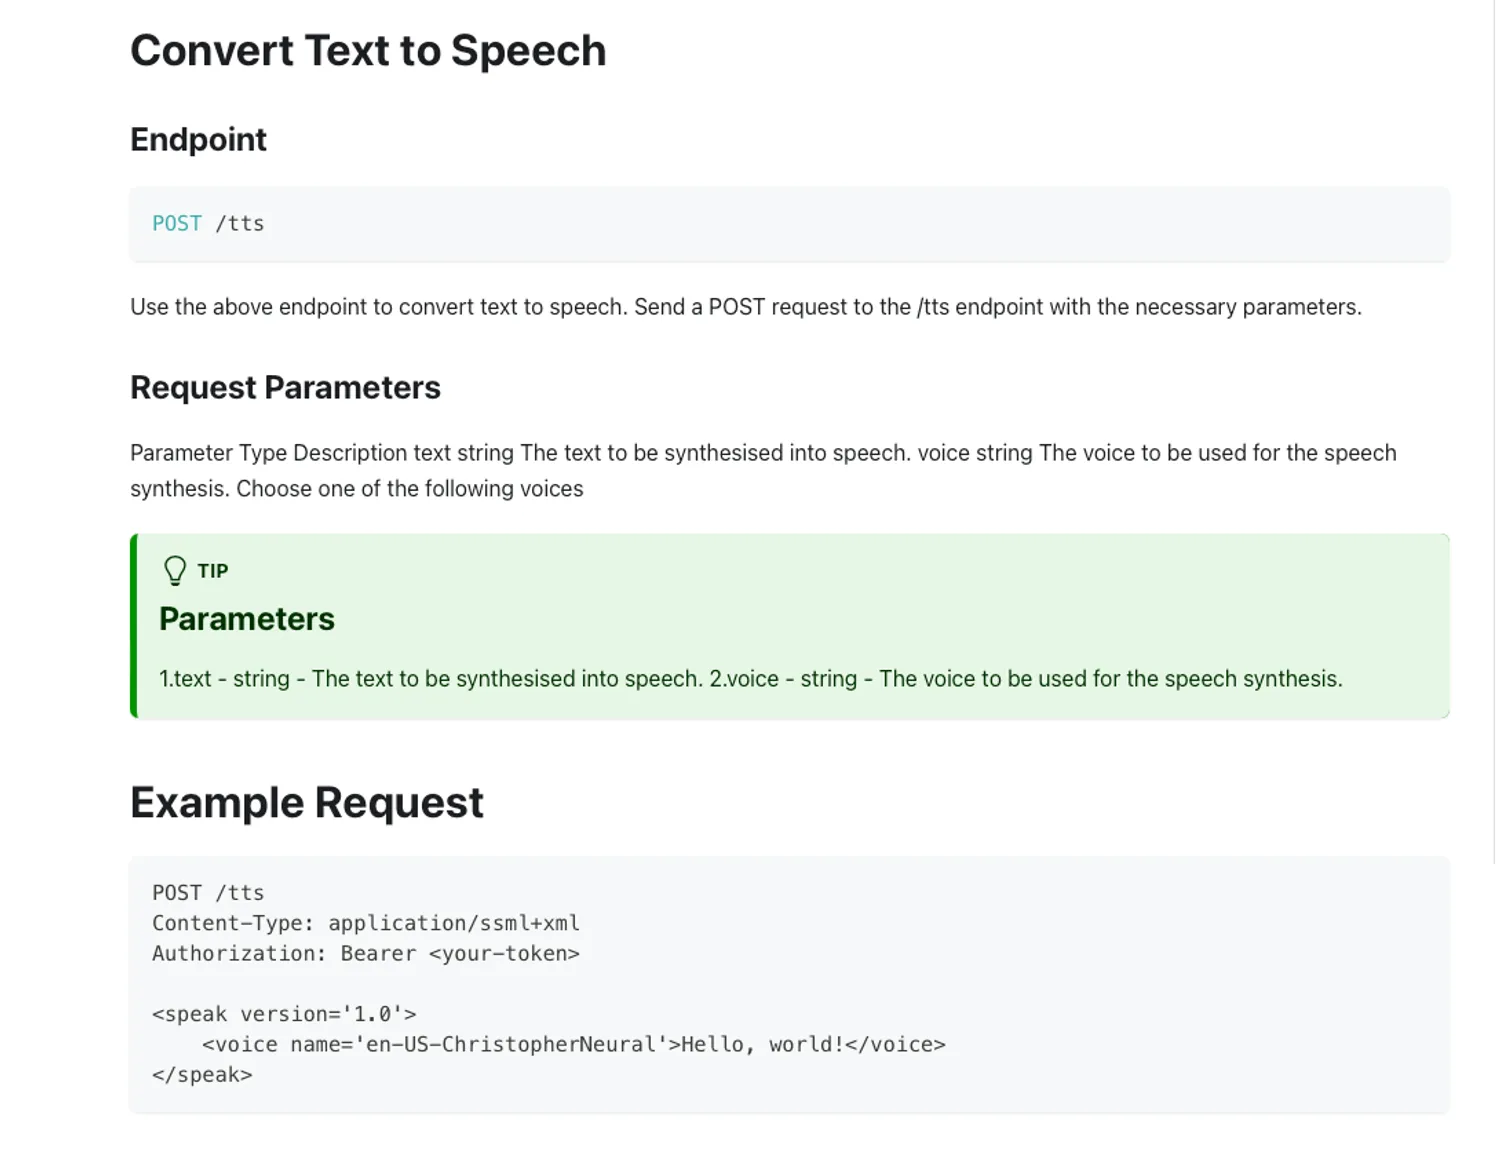
Task: Click the "Endpoint" heading
Action: [x=198, y=139]
